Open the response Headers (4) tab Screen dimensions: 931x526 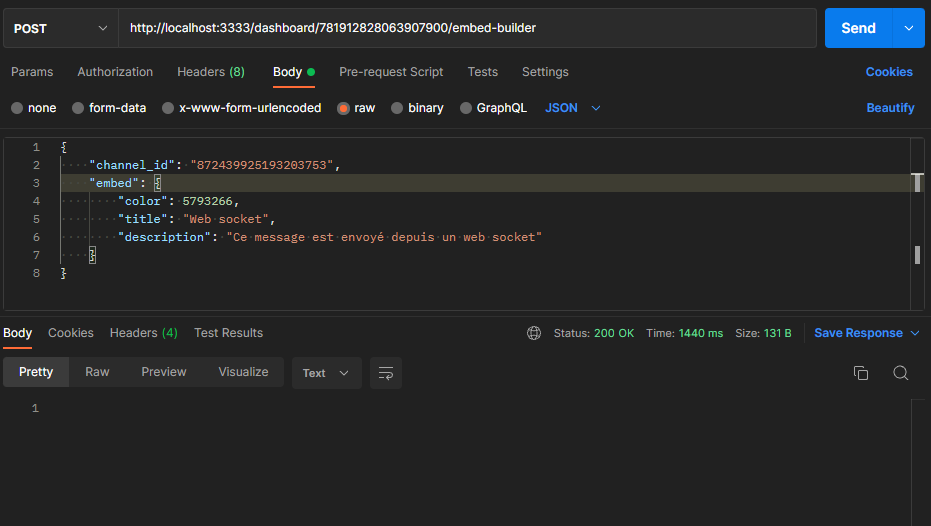pos(144,333)
